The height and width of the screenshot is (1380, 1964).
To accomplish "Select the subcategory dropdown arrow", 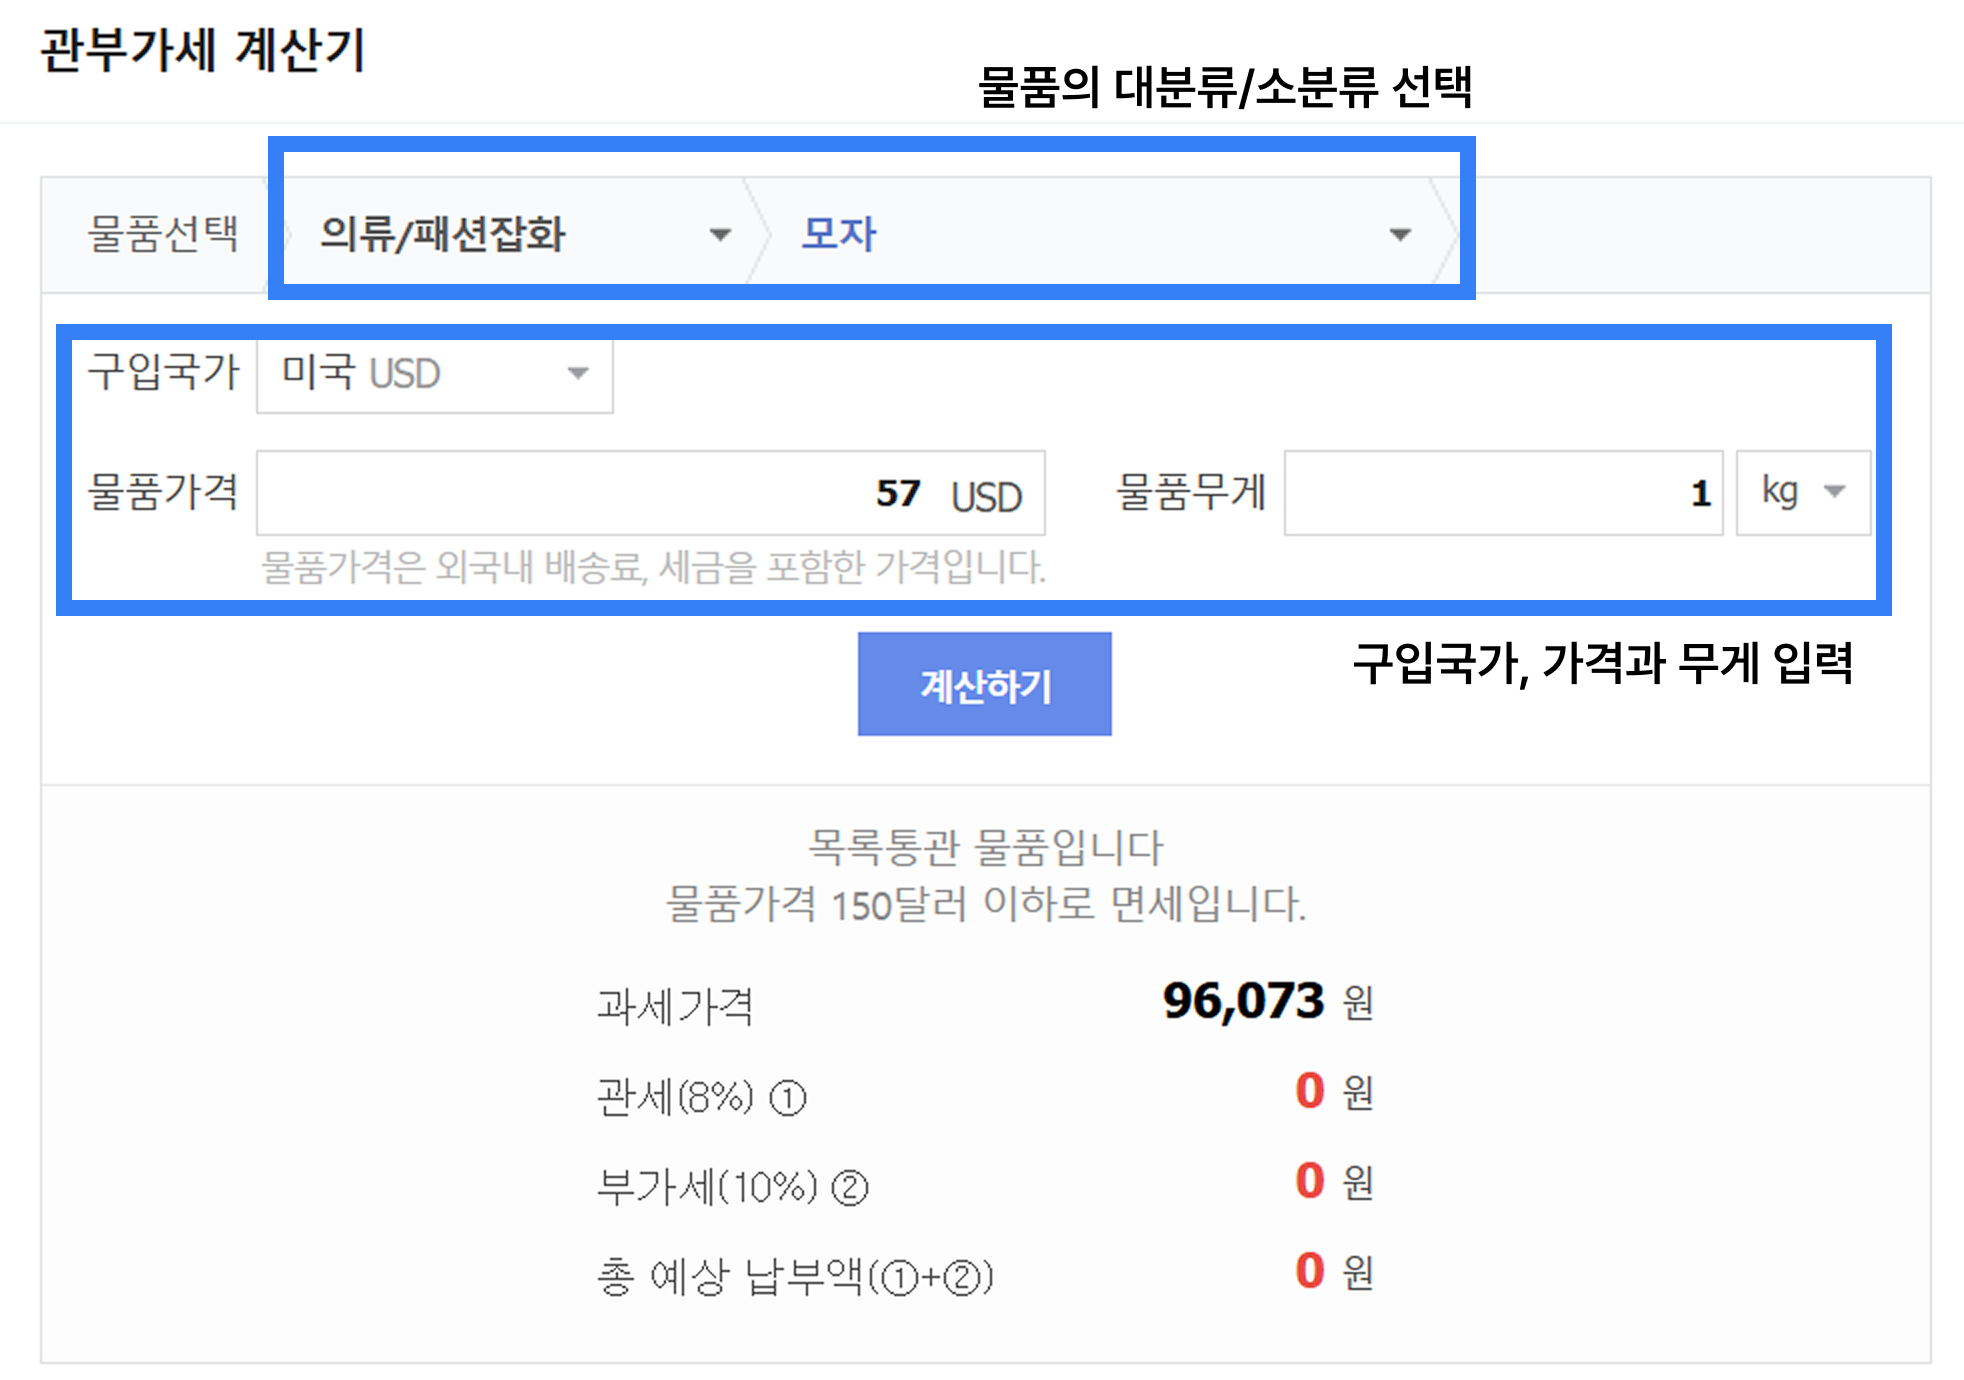I will (1399, 235).
